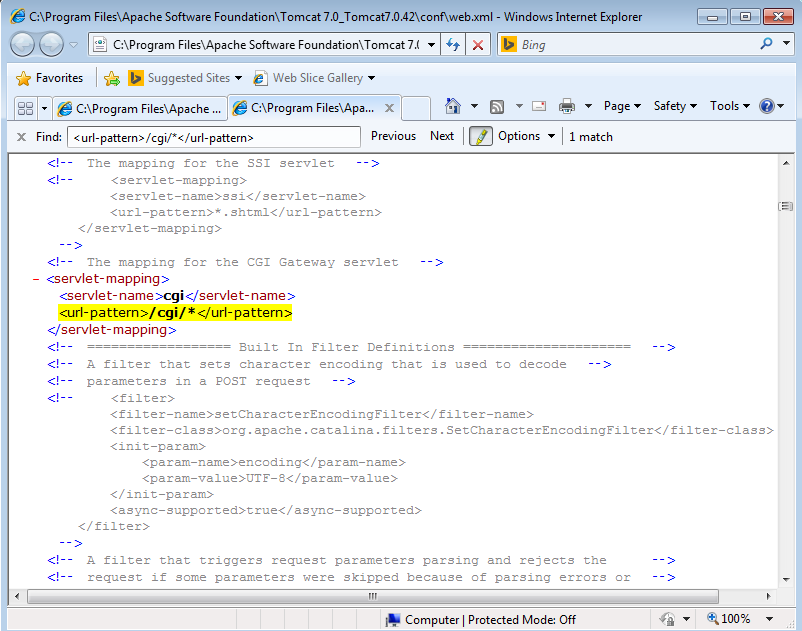Open the Safety menu
Screen dimensions: 802x631
[675, 106]
